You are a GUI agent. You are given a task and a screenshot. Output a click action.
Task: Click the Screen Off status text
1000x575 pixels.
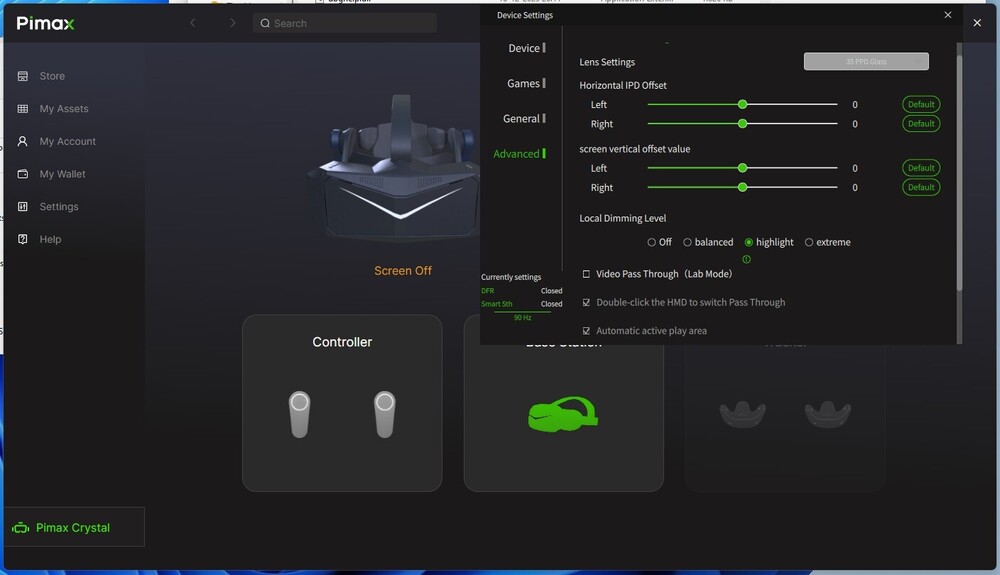coord(402,271)
